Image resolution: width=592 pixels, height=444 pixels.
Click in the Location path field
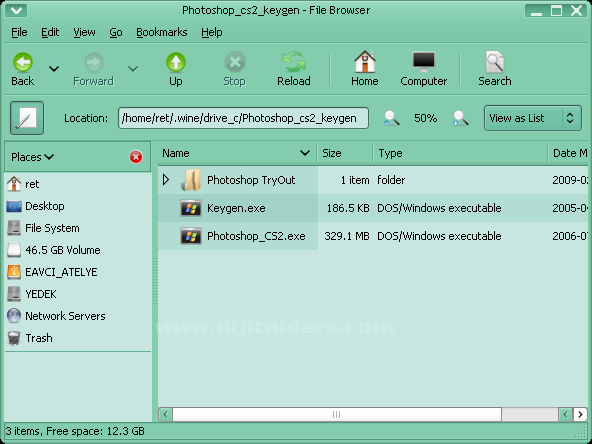(x=243, y=118)
